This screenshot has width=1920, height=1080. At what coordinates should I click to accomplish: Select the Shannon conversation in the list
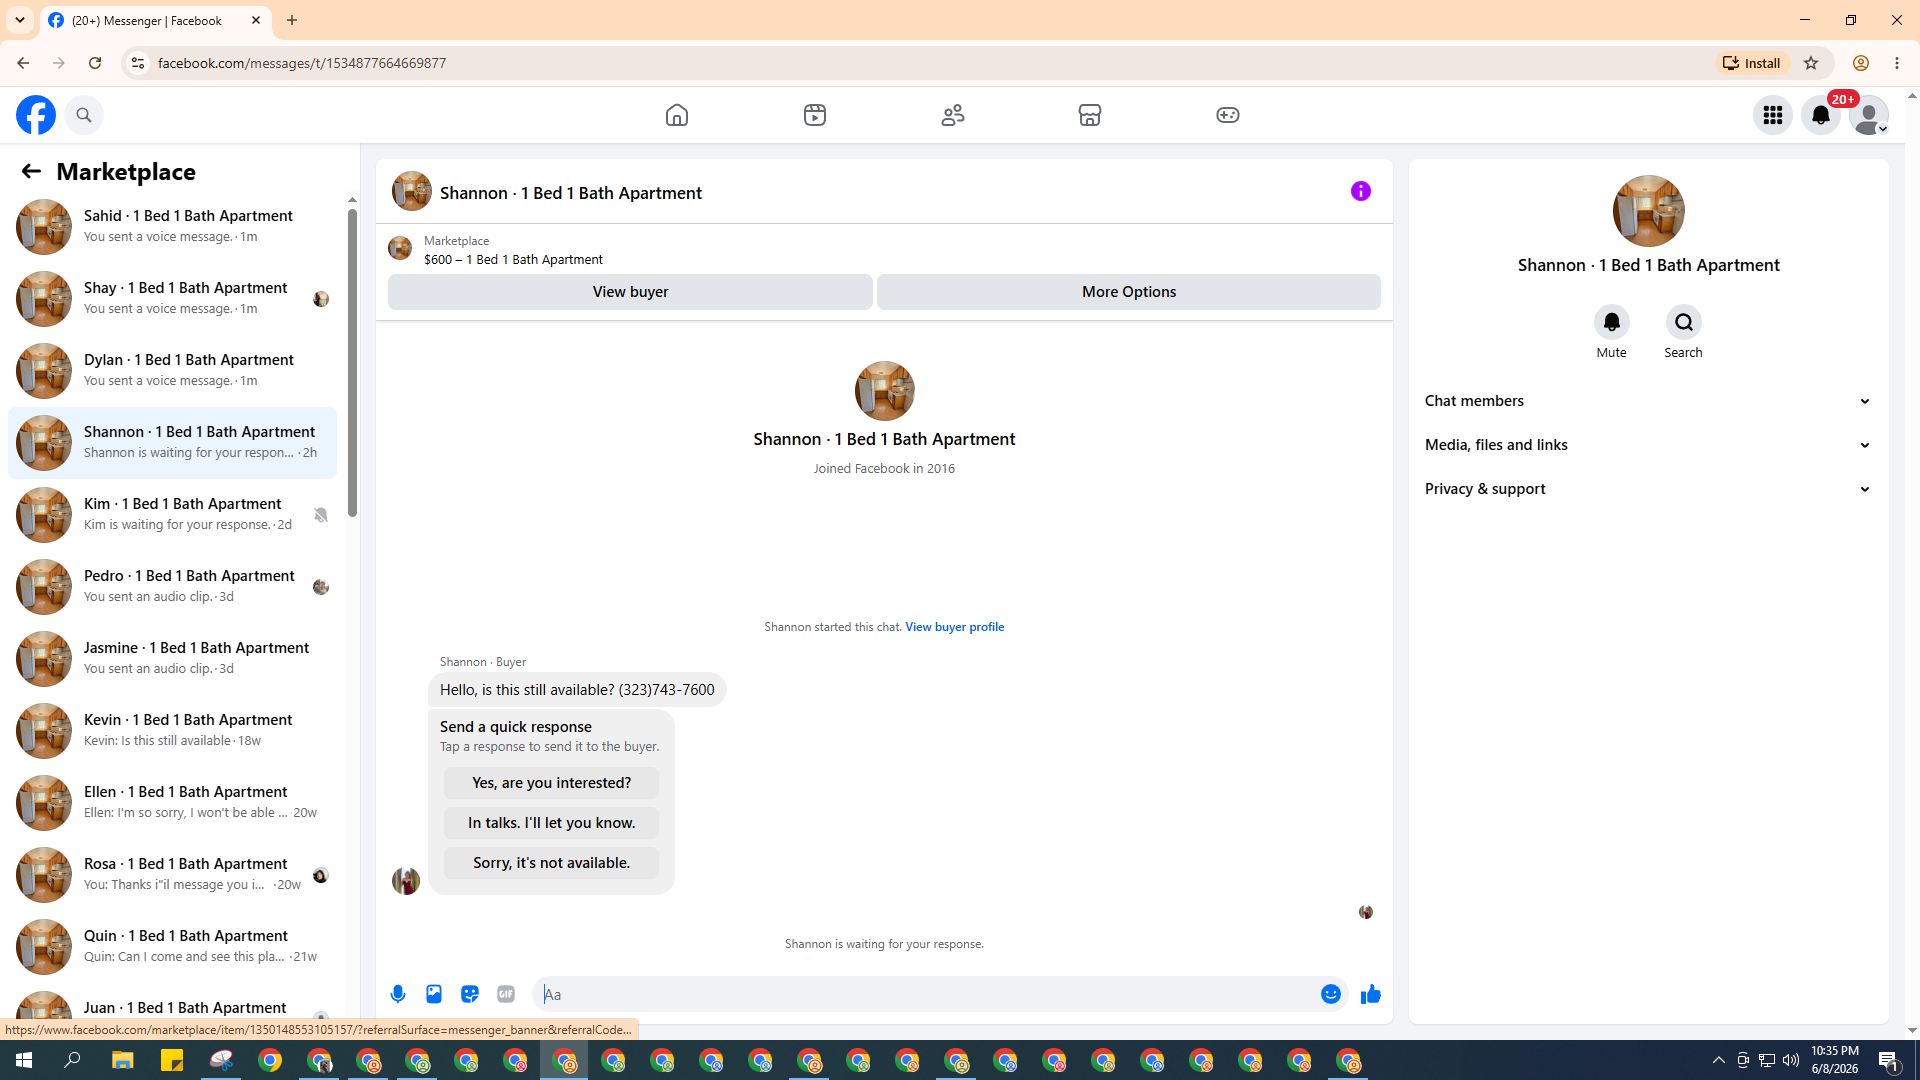pos(172,442)
